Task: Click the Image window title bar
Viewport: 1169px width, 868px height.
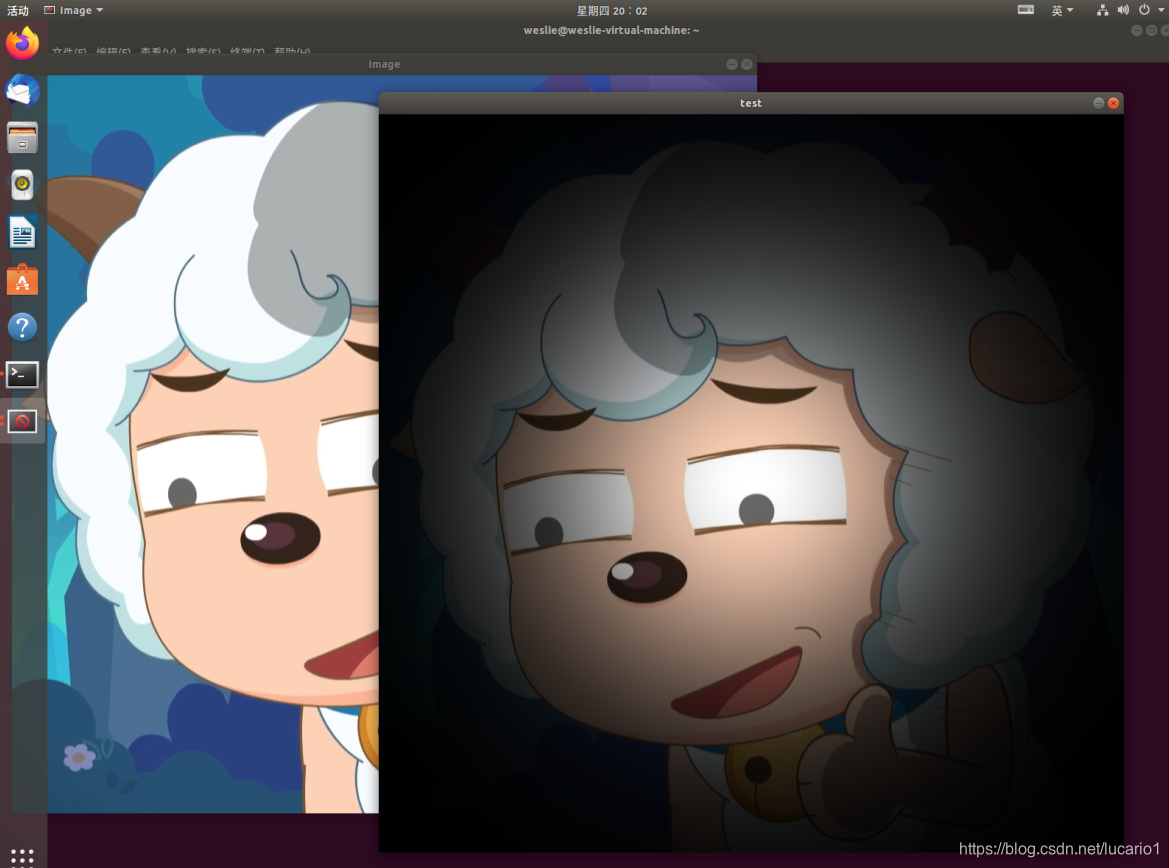Action: 384,64
